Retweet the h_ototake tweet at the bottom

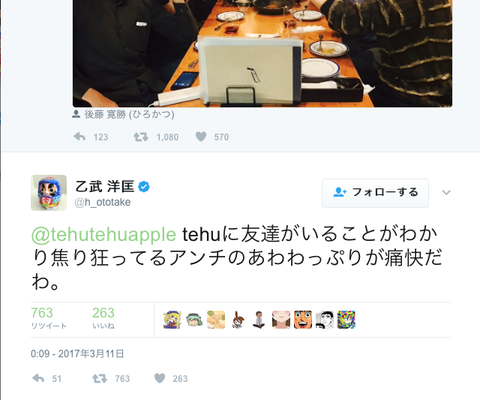[99, 378]
